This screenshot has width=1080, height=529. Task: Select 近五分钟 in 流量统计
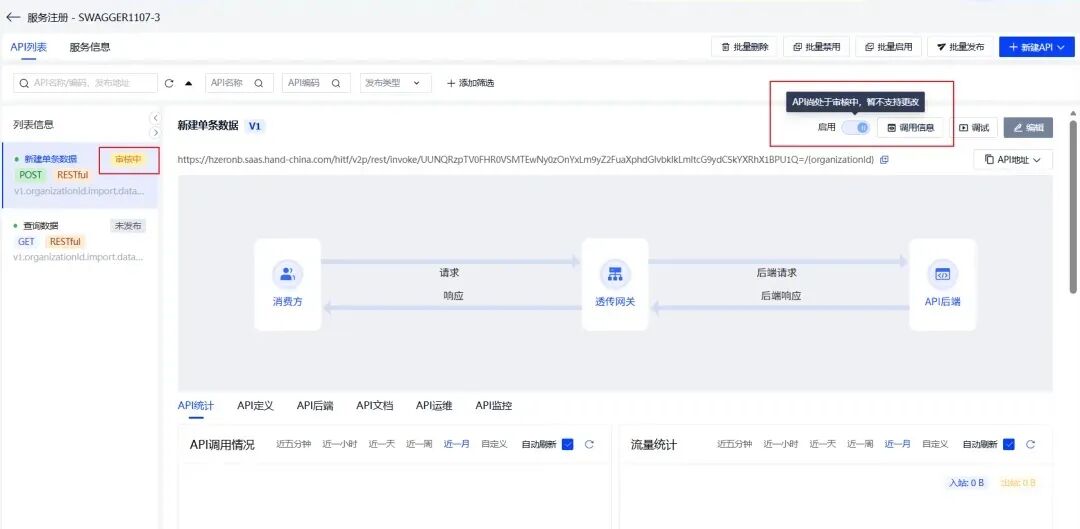[734, 444]
